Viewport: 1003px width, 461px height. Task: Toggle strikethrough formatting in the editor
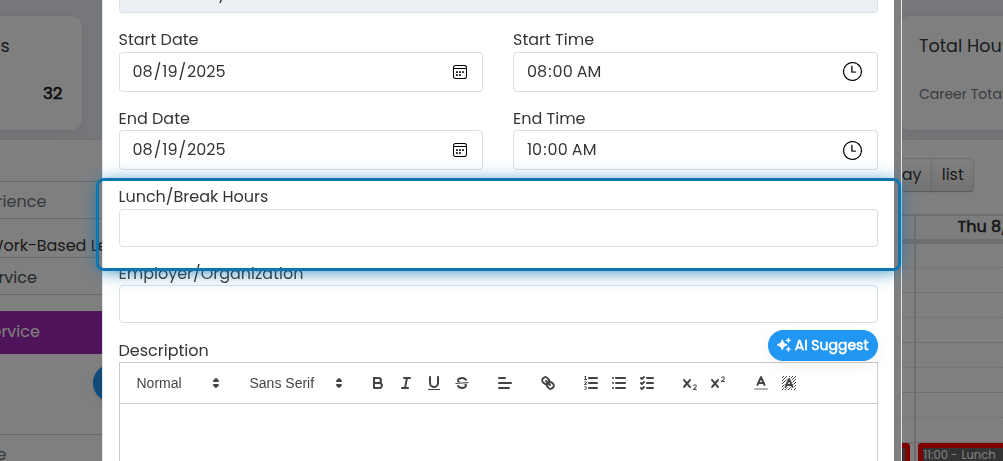462,383
